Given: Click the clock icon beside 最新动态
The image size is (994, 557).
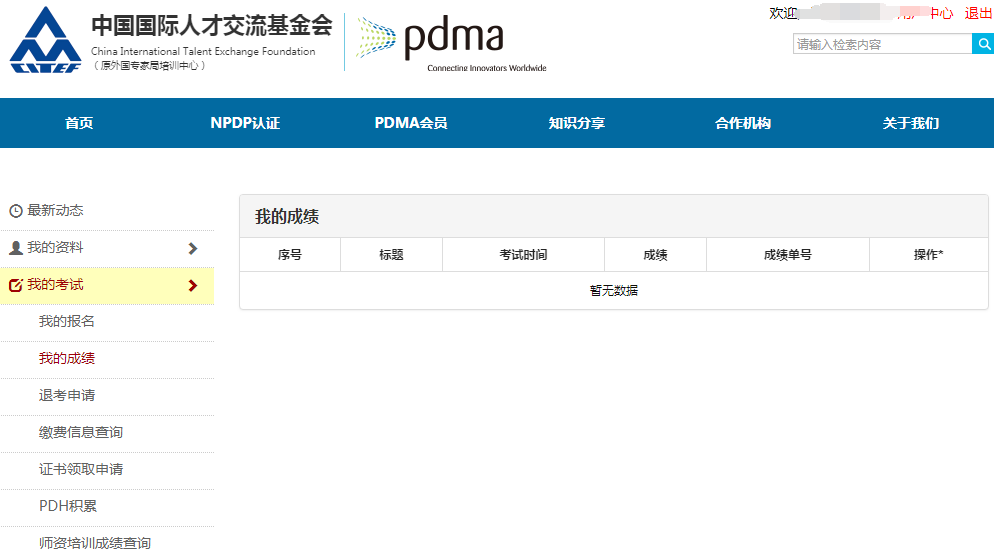Looking at the screenshot, I should click(x=16, y=211).
